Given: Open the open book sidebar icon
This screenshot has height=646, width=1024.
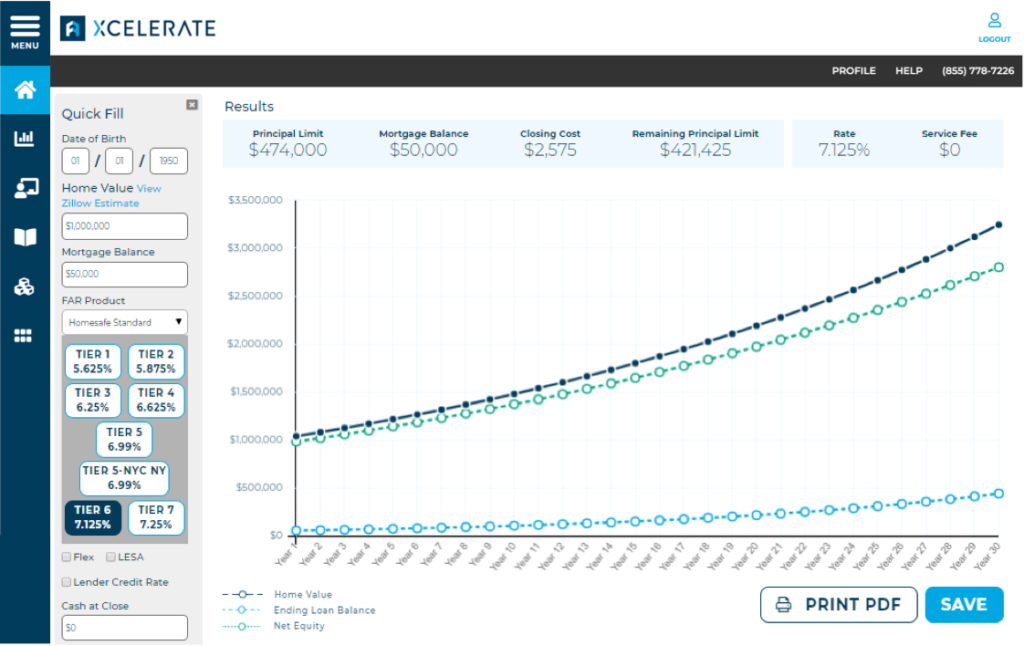Looking at the screenshot, I should 25,237.
